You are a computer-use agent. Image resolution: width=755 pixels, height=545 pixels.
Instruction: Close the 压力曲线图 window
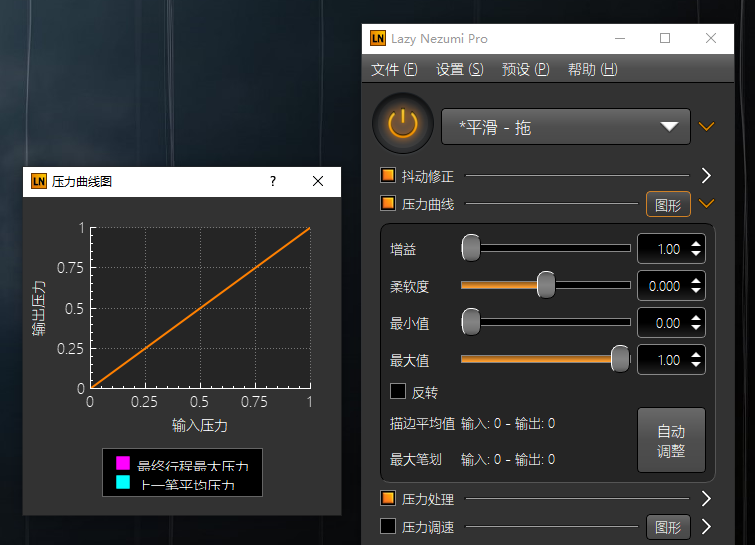(x=318, y=182)
